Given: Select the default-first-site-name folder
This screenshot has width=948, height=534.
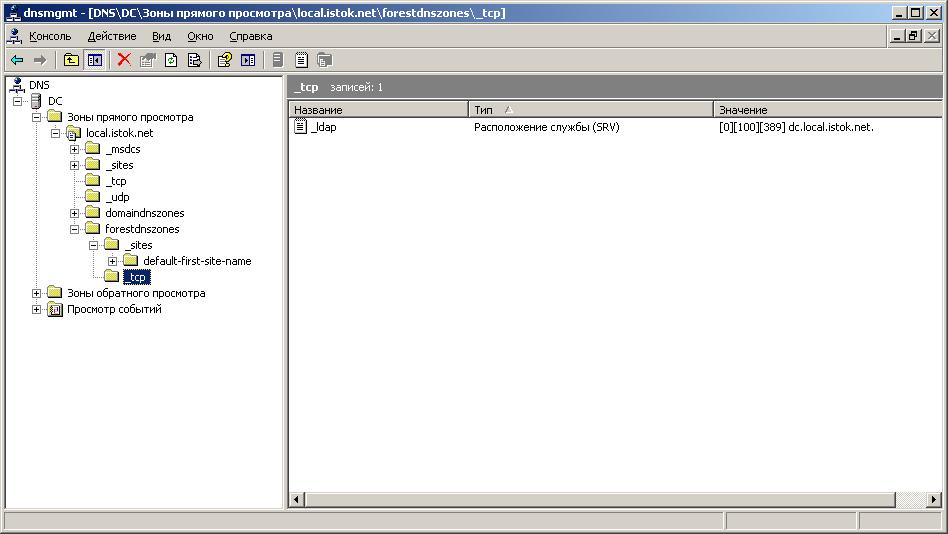Looking at the screenshot, I should coord(197,261).
